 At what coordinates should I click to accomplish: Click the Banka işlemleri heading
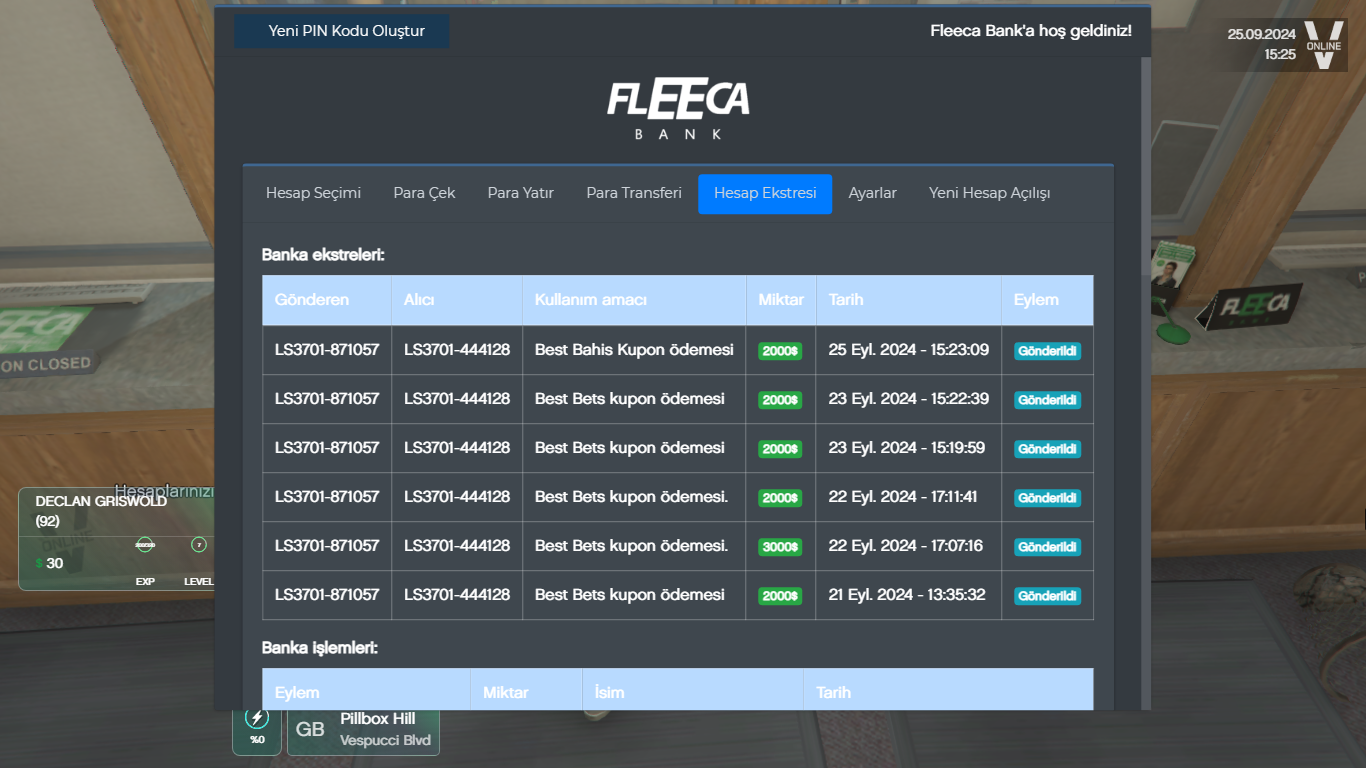pos(320,648)
